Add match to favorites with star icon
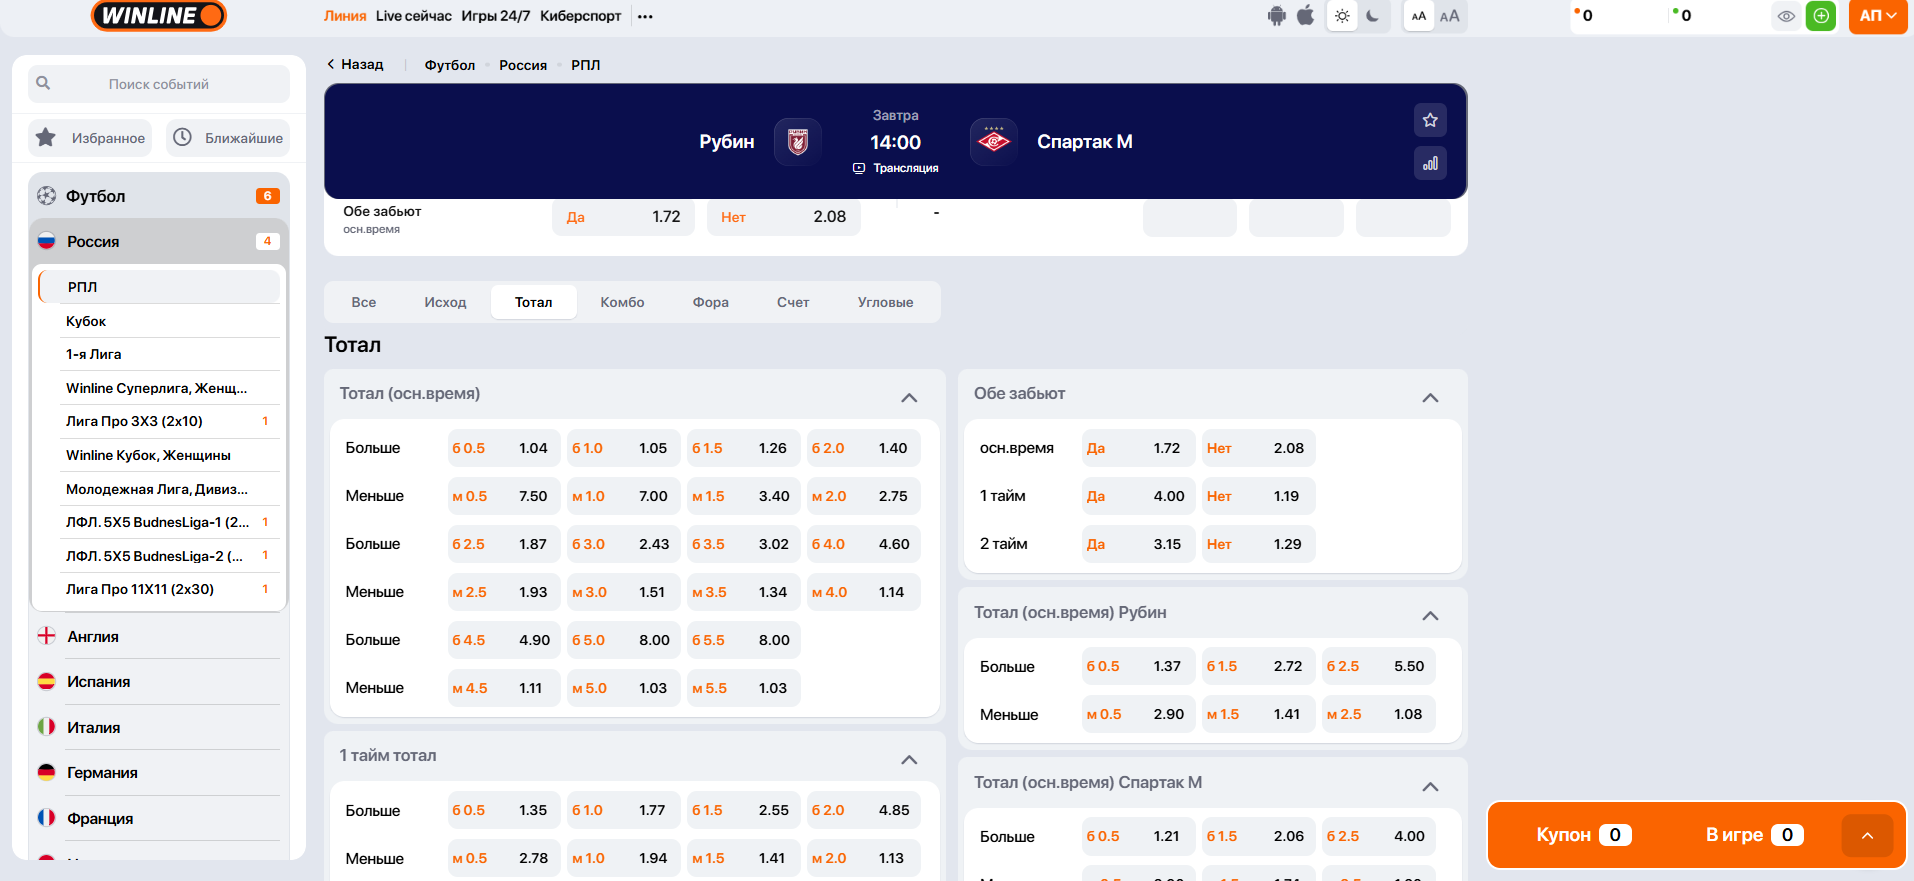 pos(1430,120)
